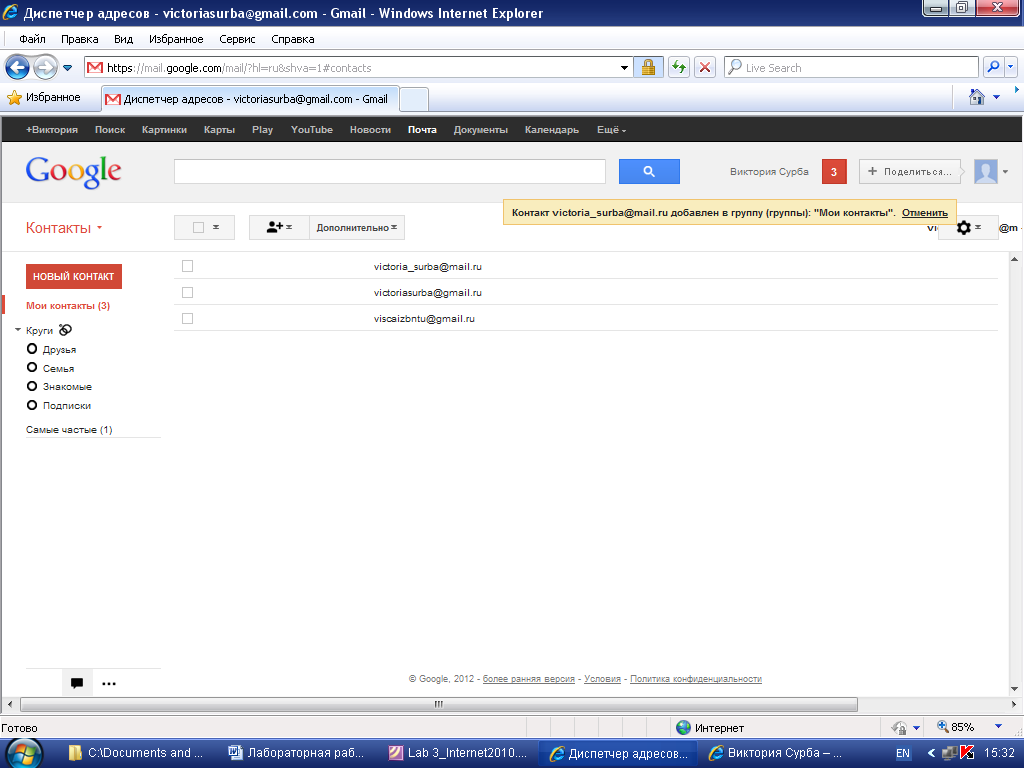Open Самые частые (1) group

[x=69, y=430]
